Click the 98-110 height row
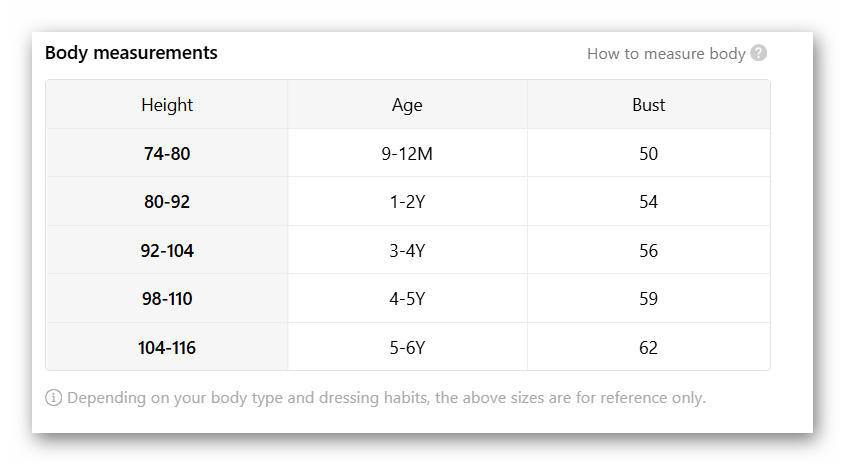This screenshot has width=845, height=465. pos(167,299)
